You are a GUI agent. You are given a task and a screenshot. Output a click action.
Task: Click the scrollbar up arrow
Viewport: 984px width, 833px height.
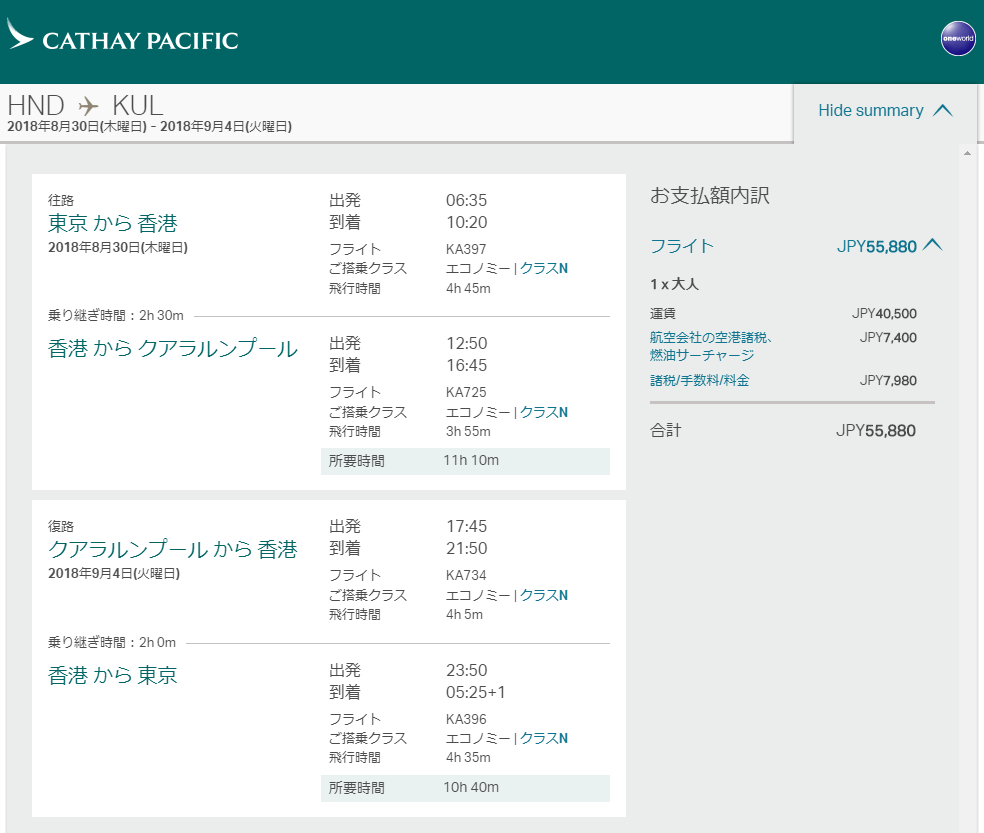tap(967, 153)
